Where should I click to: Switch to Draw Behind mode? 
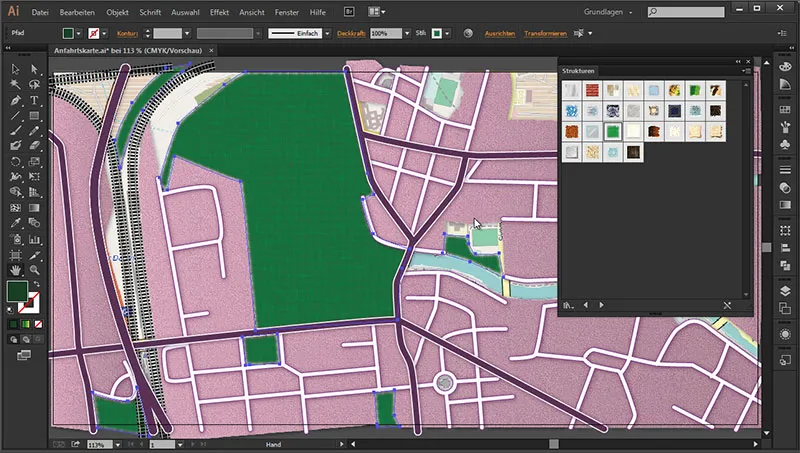[x=26, y=339]
